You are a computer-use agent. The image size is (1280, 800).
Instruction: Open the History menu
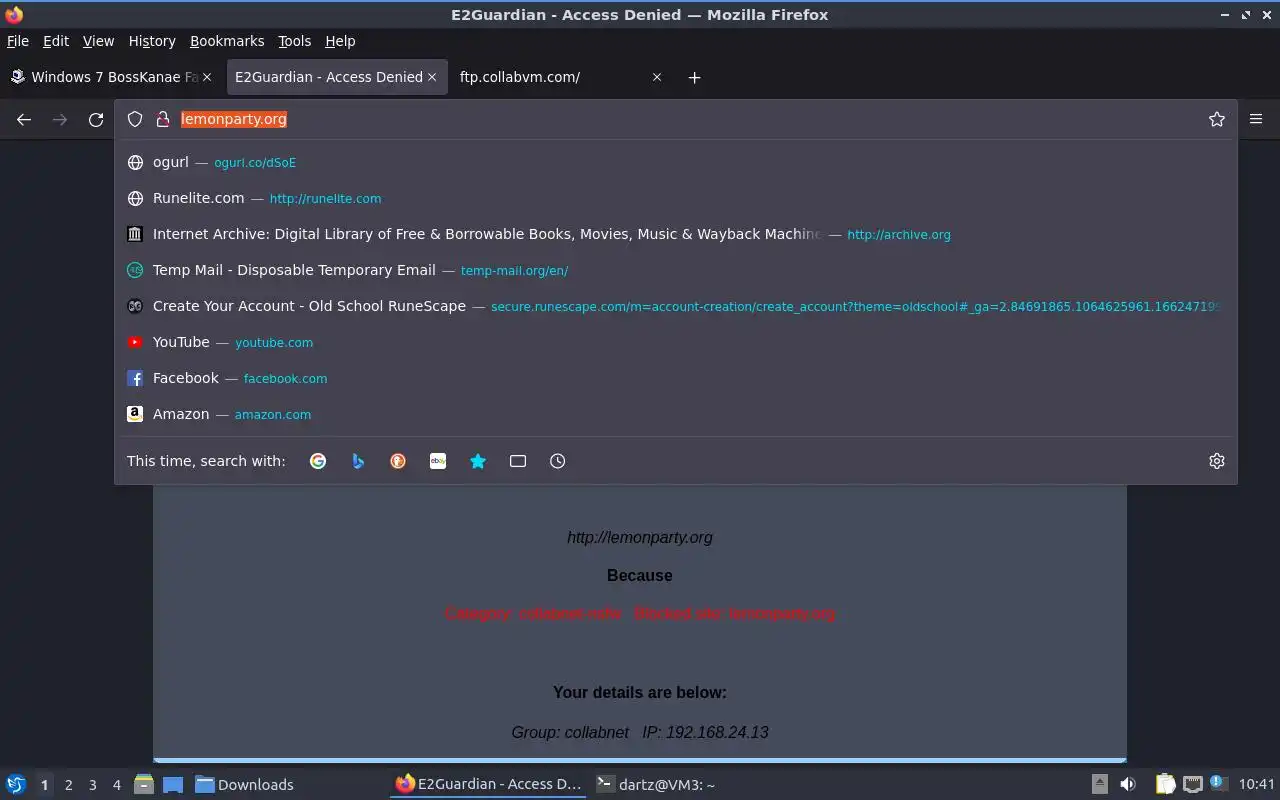coord(152,41)
